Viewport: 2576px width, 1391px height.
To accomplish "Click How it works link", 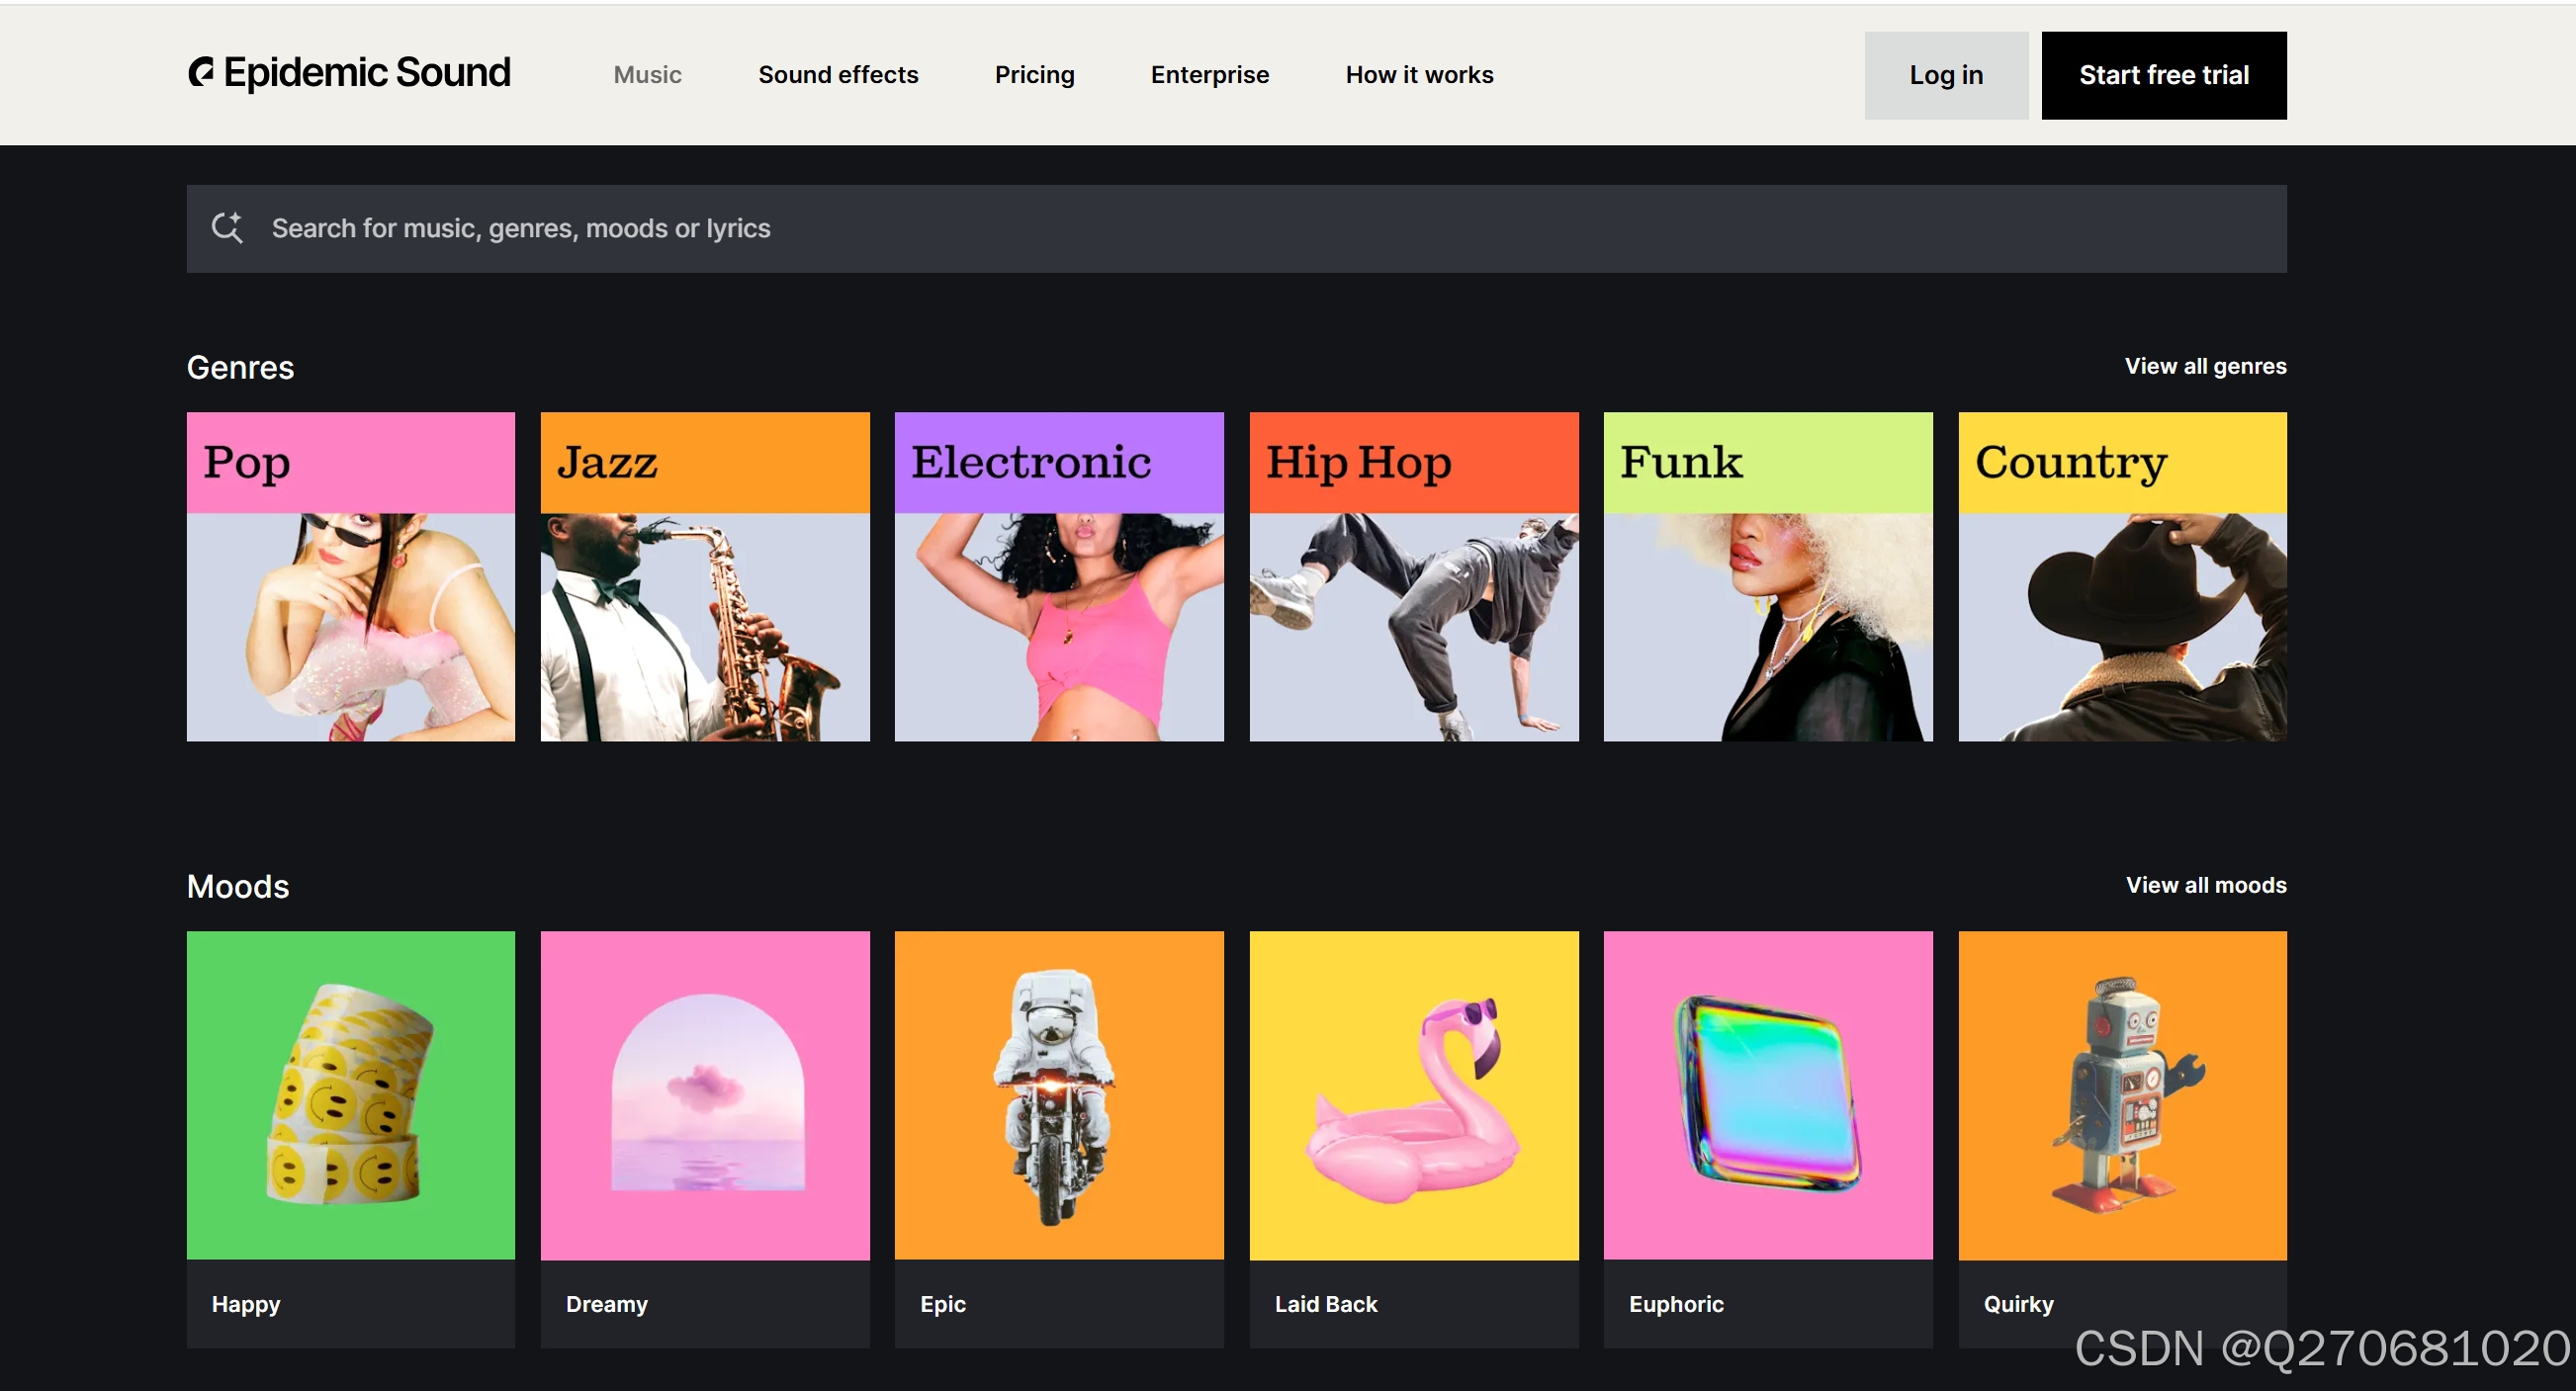I will point(1418,75).
